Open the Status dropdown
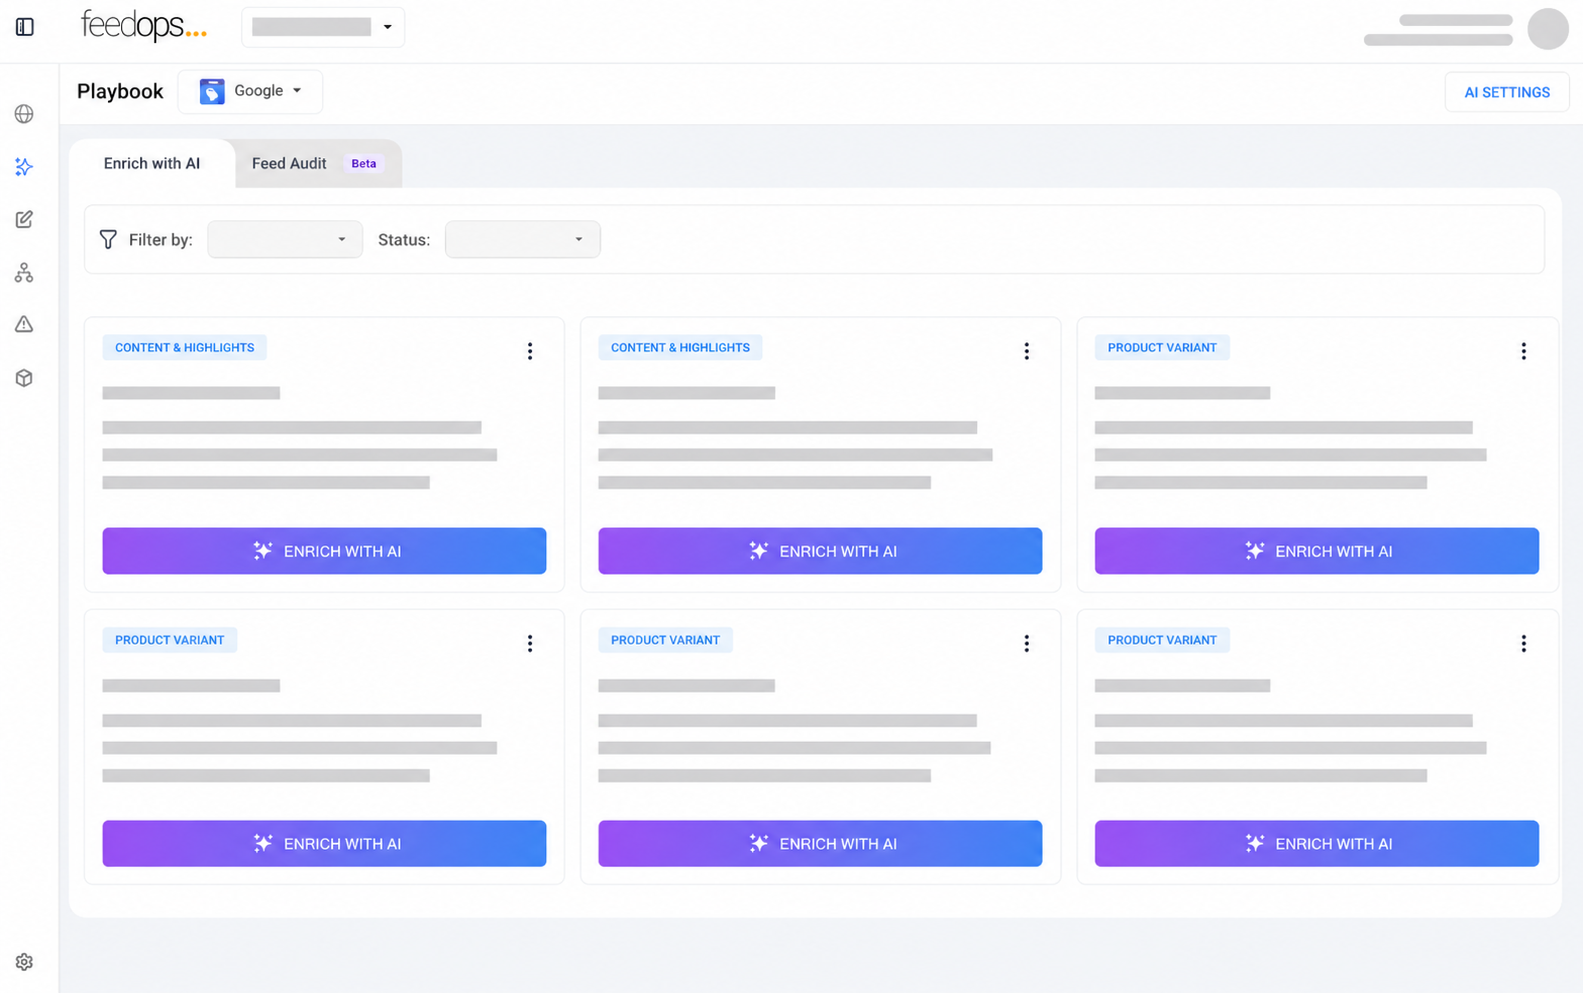Image resolution: width=1583 pixels, height=993 pixels. (522, 240)
